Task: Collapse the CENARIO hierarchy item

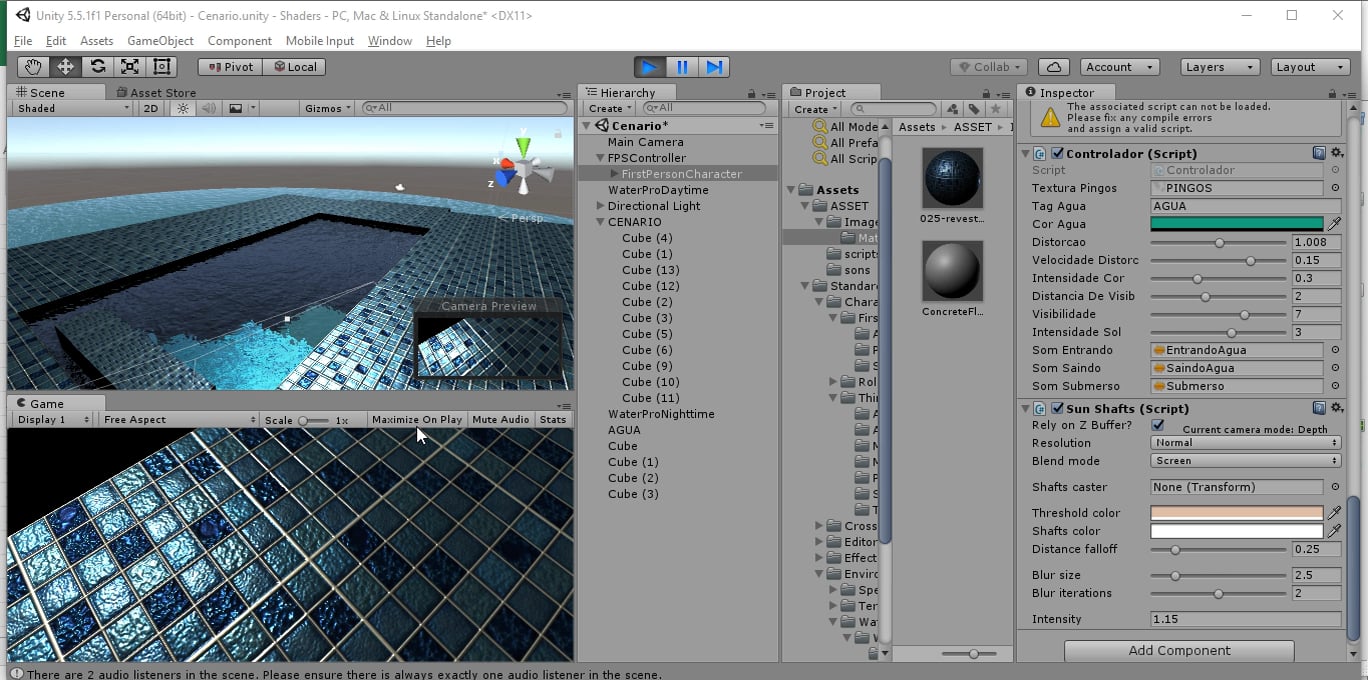Action: (600, 222)
